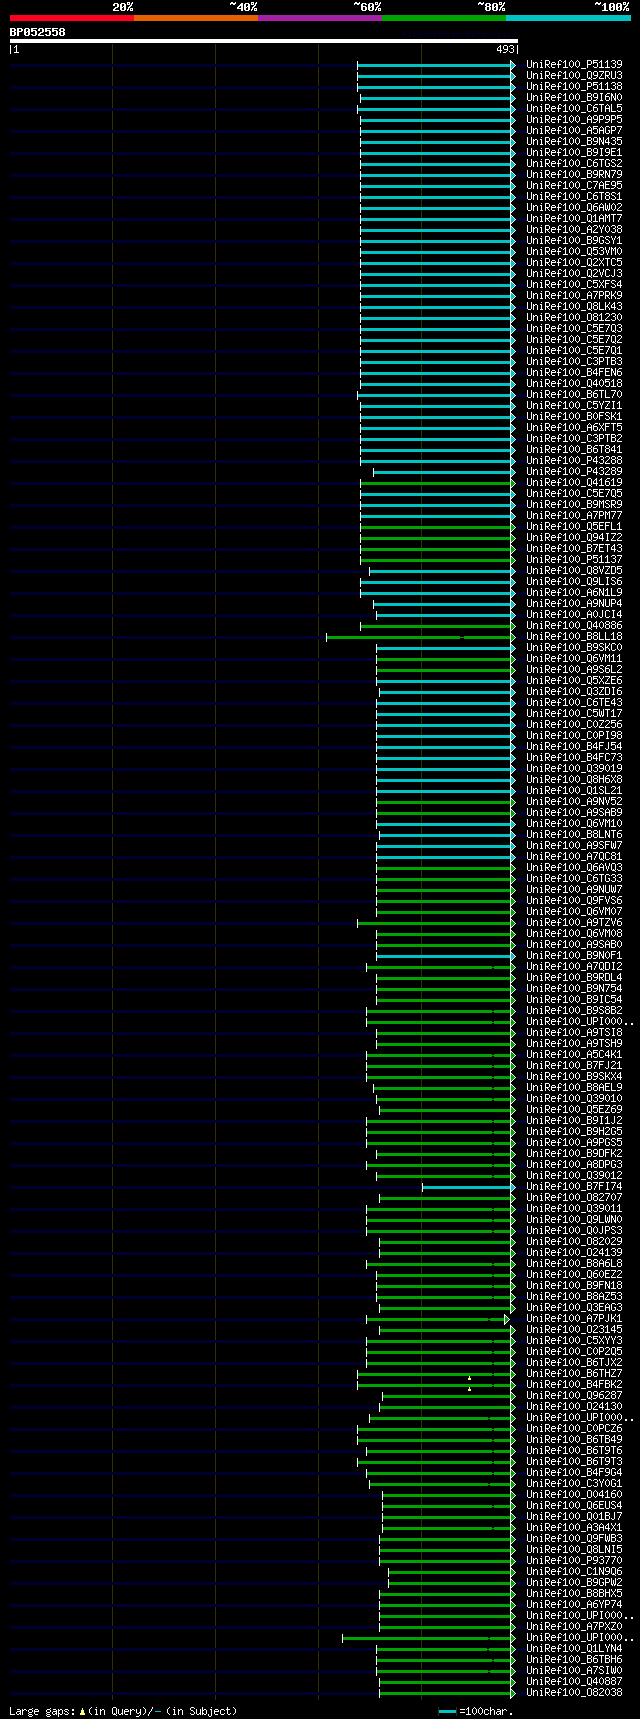Click the green alignment bar for B8LL18
This screenshot has width=640, height=1719.
418,637
